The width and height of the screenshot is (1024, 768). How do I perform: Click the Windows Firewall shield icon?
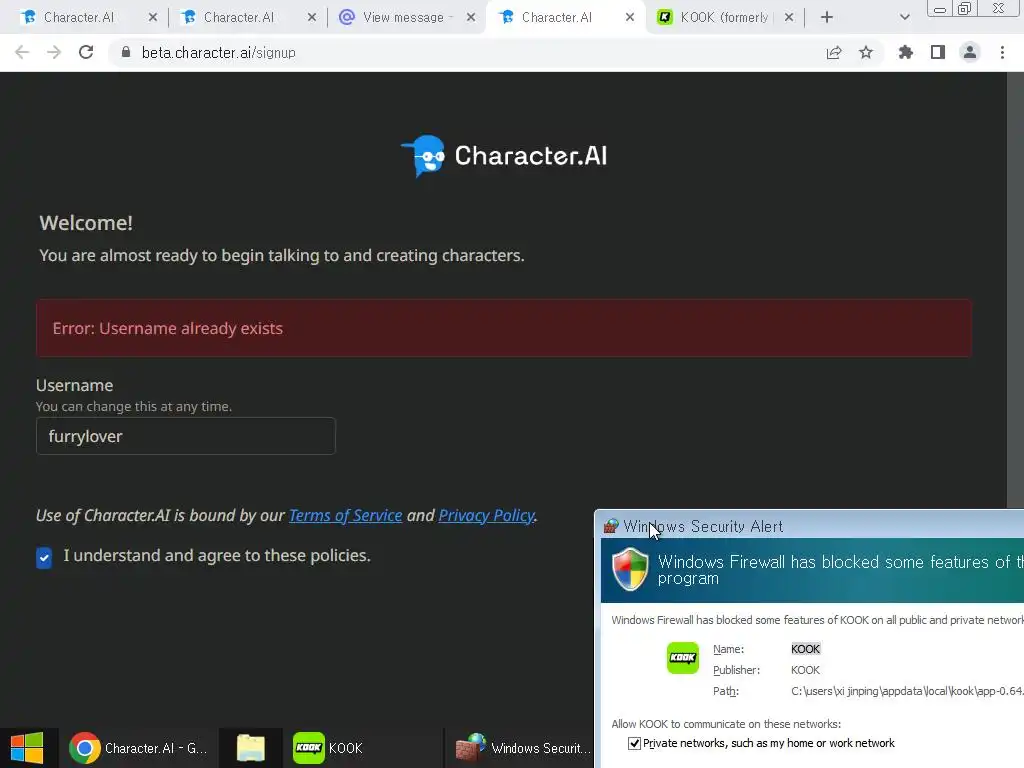tap(630, 569)
